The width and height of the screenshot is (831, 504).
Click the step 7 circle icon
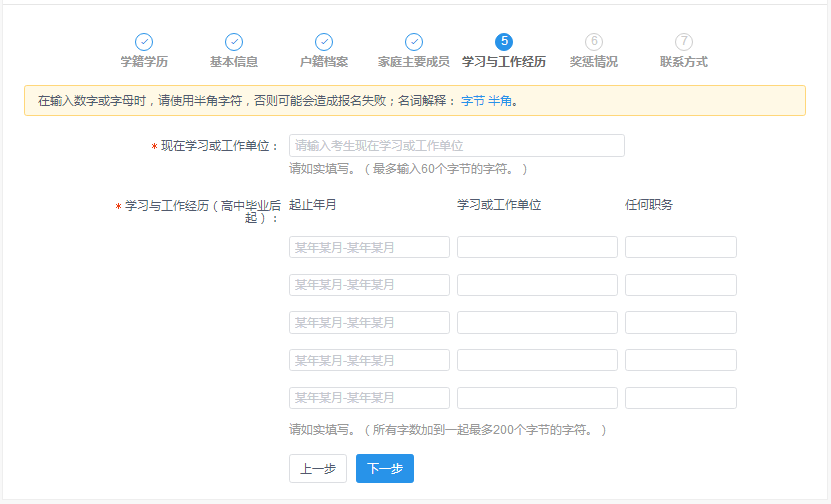(684, 42)
